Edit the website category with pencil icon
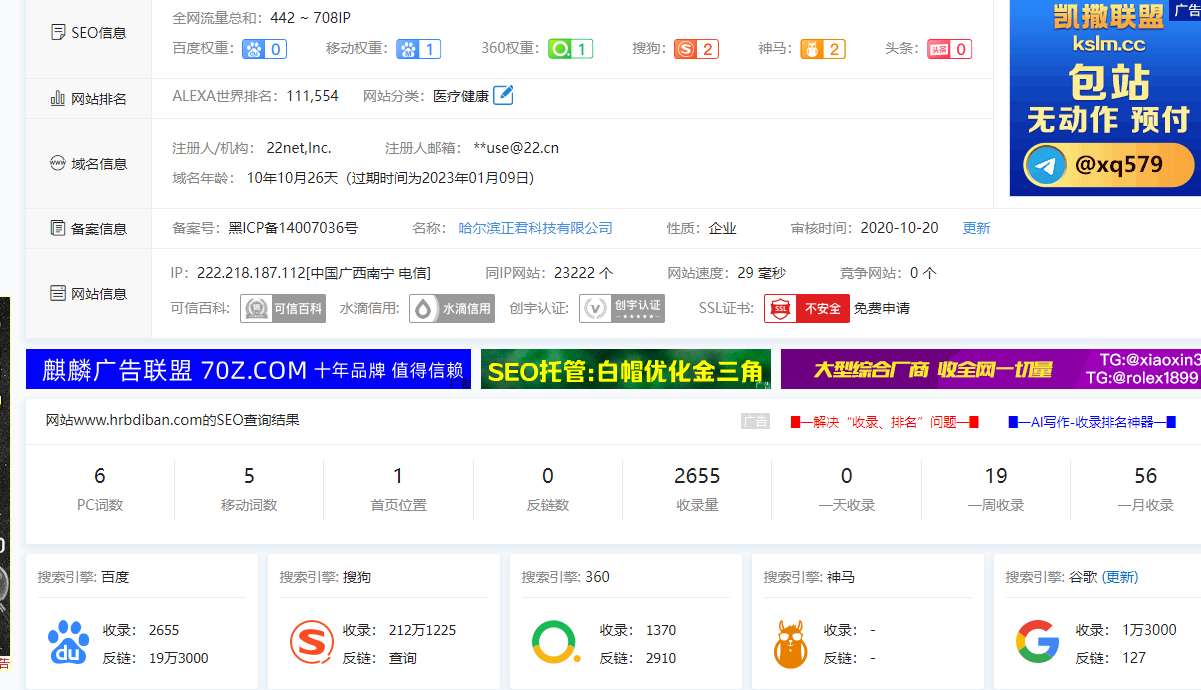 [504, 96]
